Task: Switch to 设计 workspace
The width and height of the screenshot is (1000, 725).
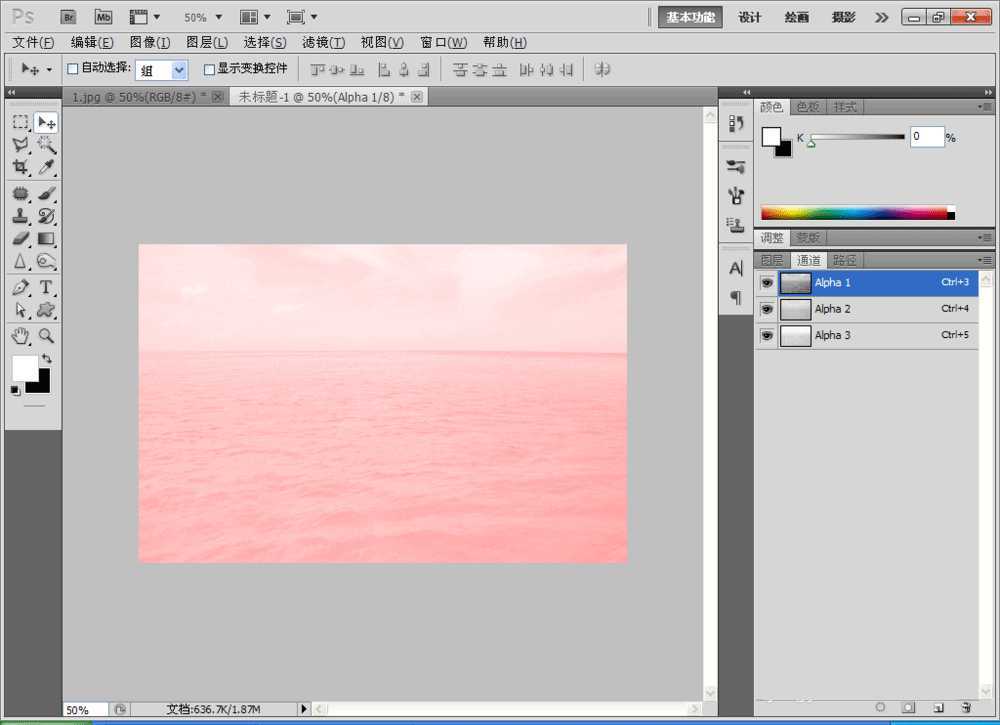Action: [750, 17]
